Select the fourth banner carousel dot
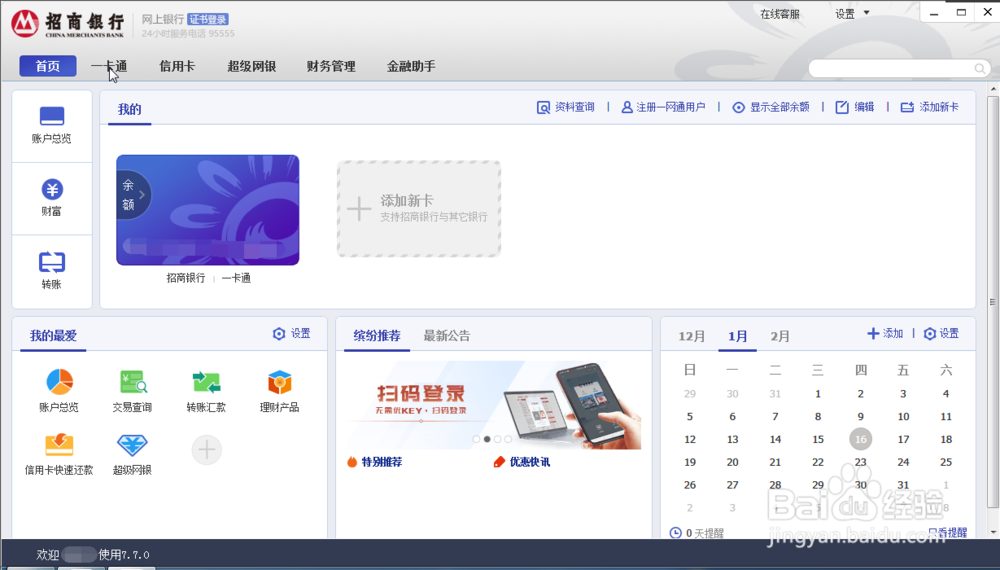Viewport: 1000px width, 570px height. pyautogui.click(x=508, y=439)
